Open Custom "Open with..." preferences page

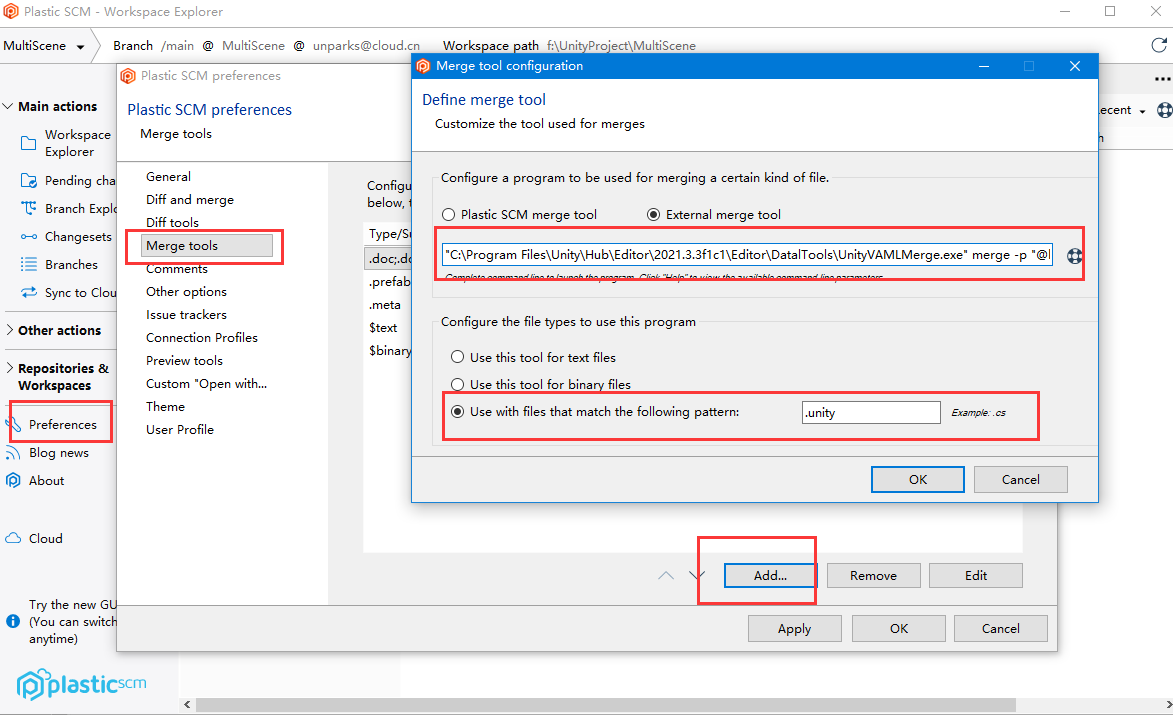pos(206,384)
